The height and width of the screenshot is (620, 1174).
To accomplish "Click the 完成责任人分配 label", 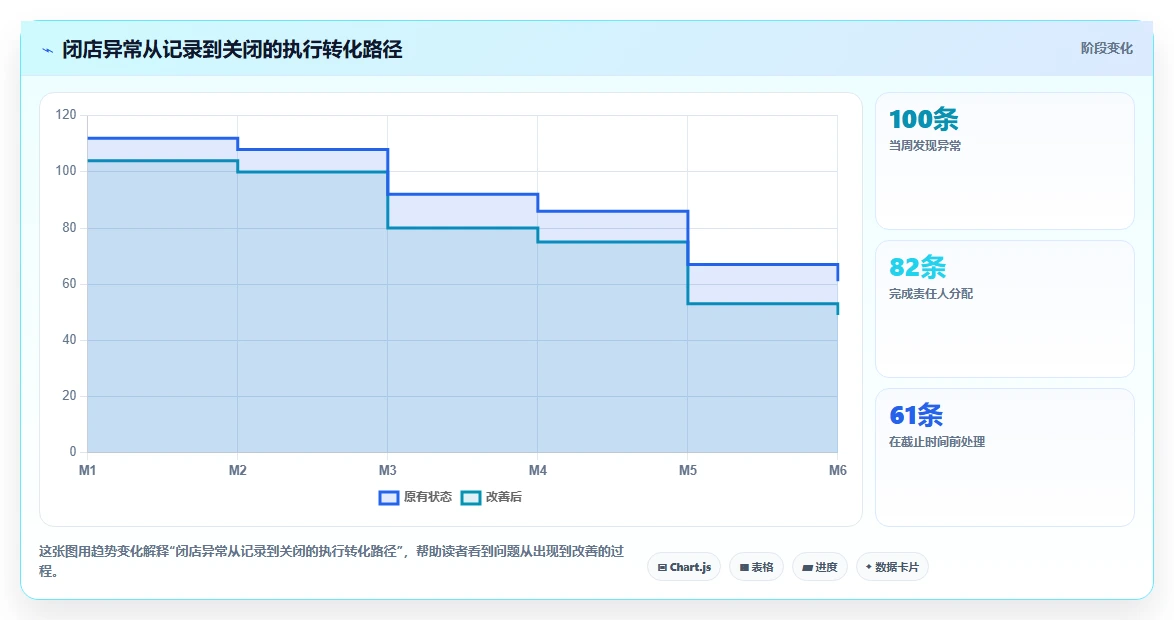I will pos(931,294).
